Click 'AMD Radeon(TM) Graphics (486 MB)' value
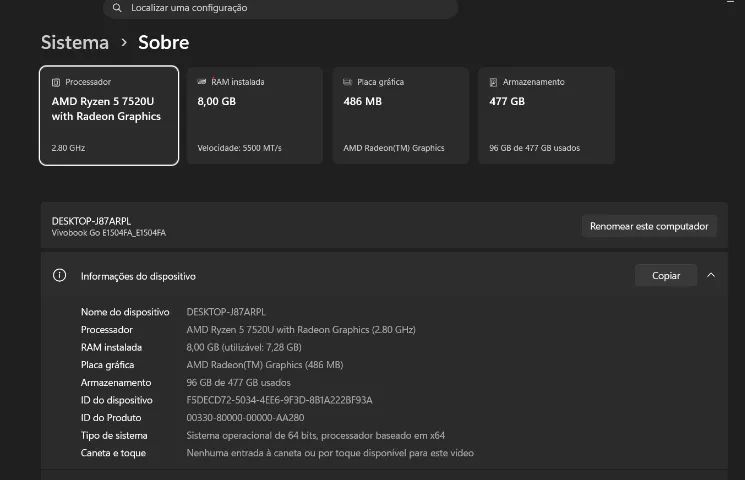This screenshot has height=480, width=745. tap(265, 365)
